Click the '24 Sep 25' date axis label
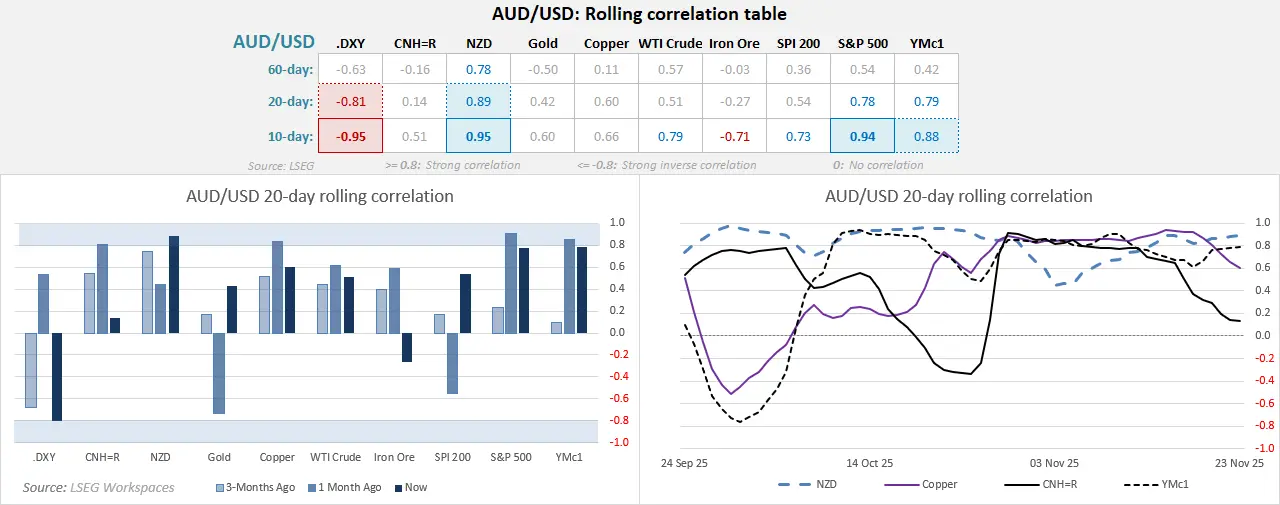 click(686, 463)
